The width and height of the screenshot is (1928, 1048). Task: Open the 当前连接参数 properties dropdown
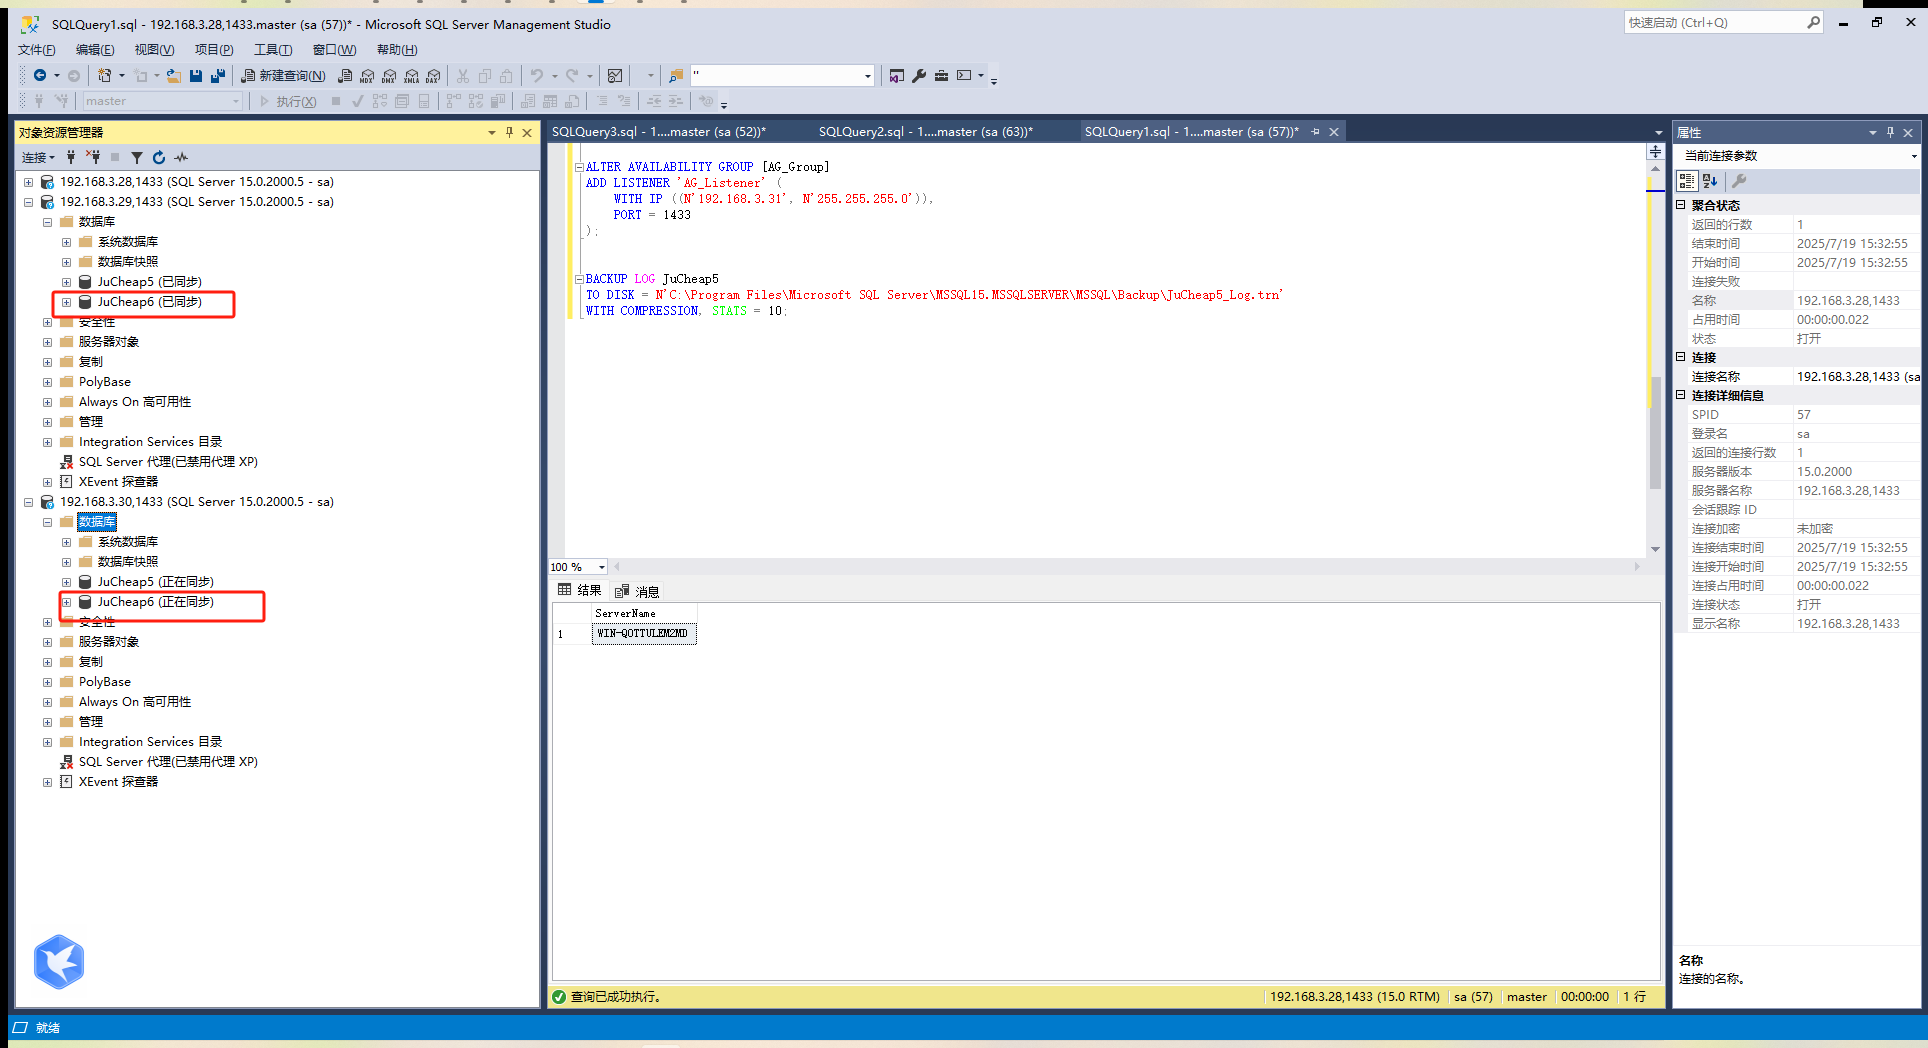[1914, 156]
